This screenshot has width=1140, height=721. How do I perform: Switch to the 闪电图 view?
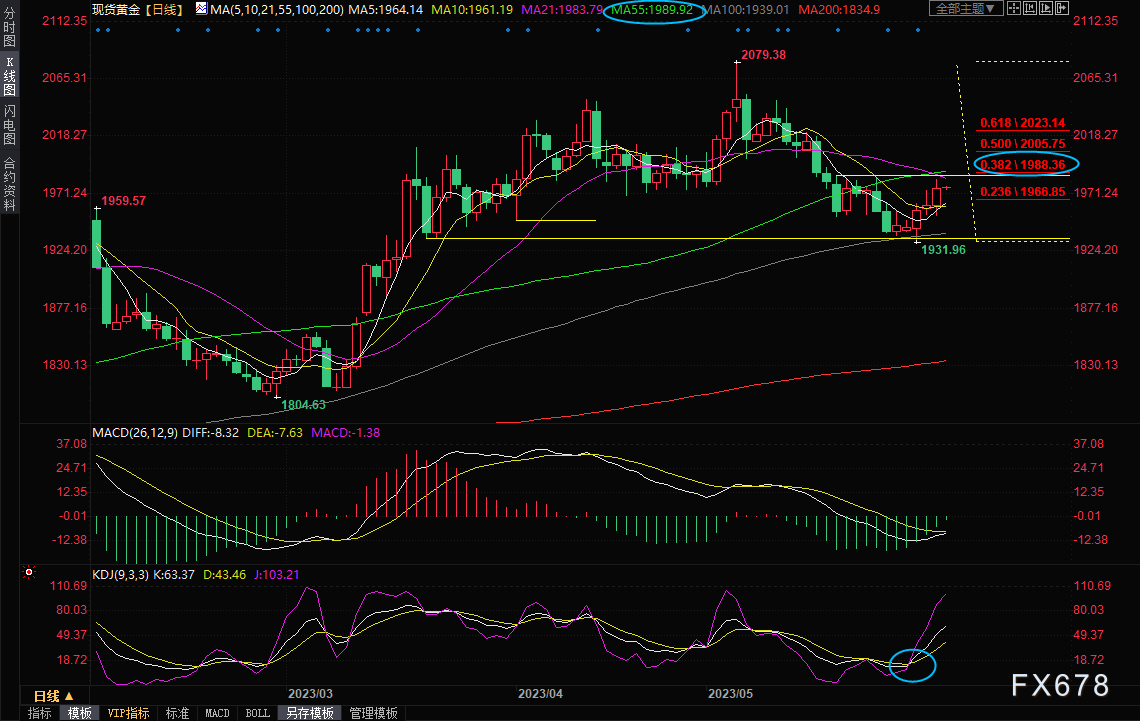[9, 124]
